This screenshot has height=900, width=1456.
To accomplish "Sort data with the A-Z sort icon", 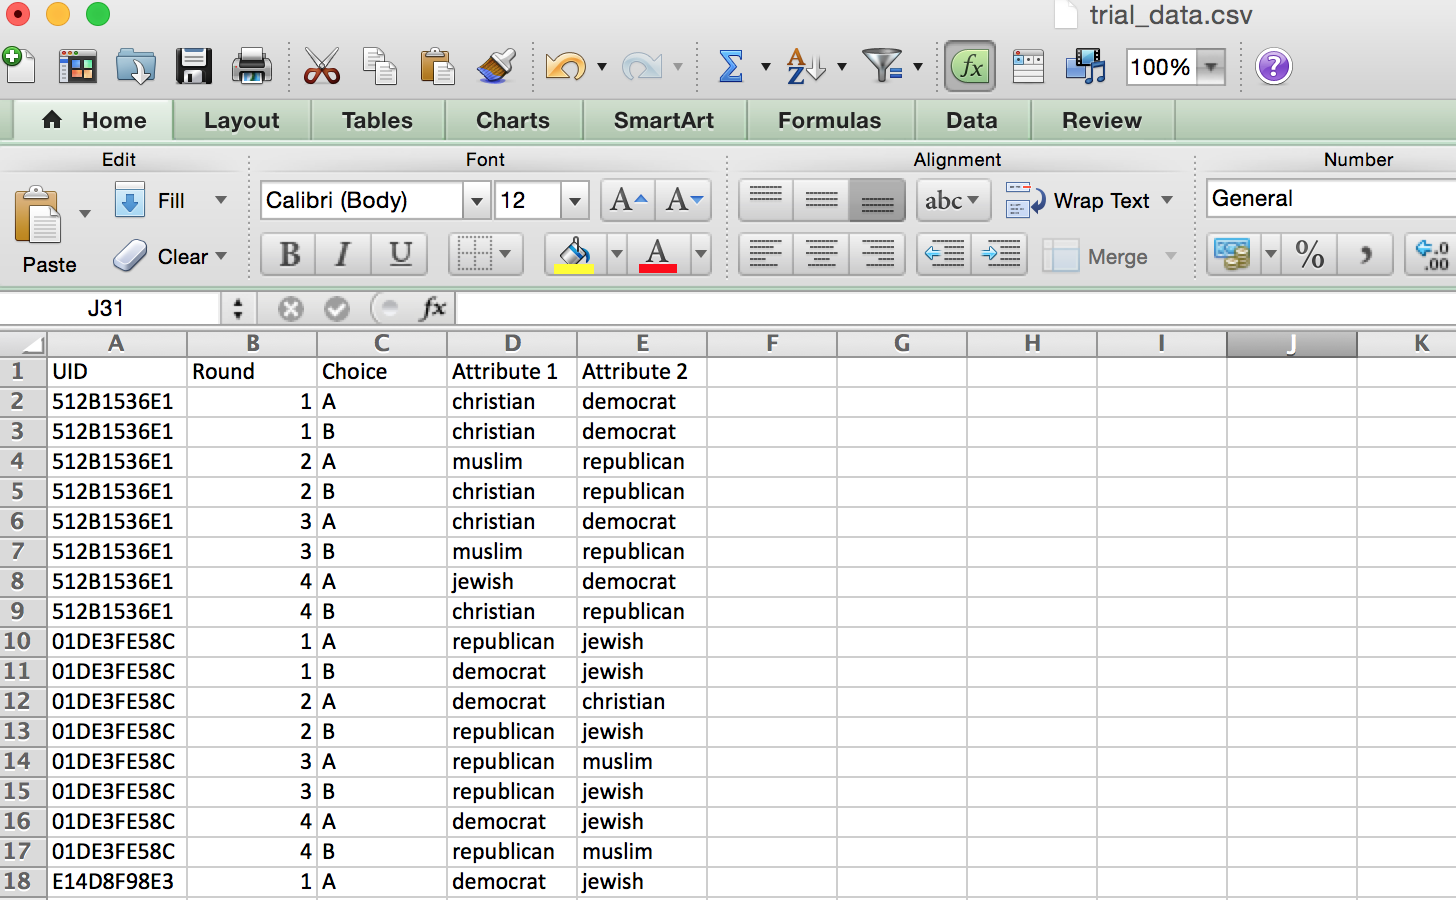I will click(805, 67).
